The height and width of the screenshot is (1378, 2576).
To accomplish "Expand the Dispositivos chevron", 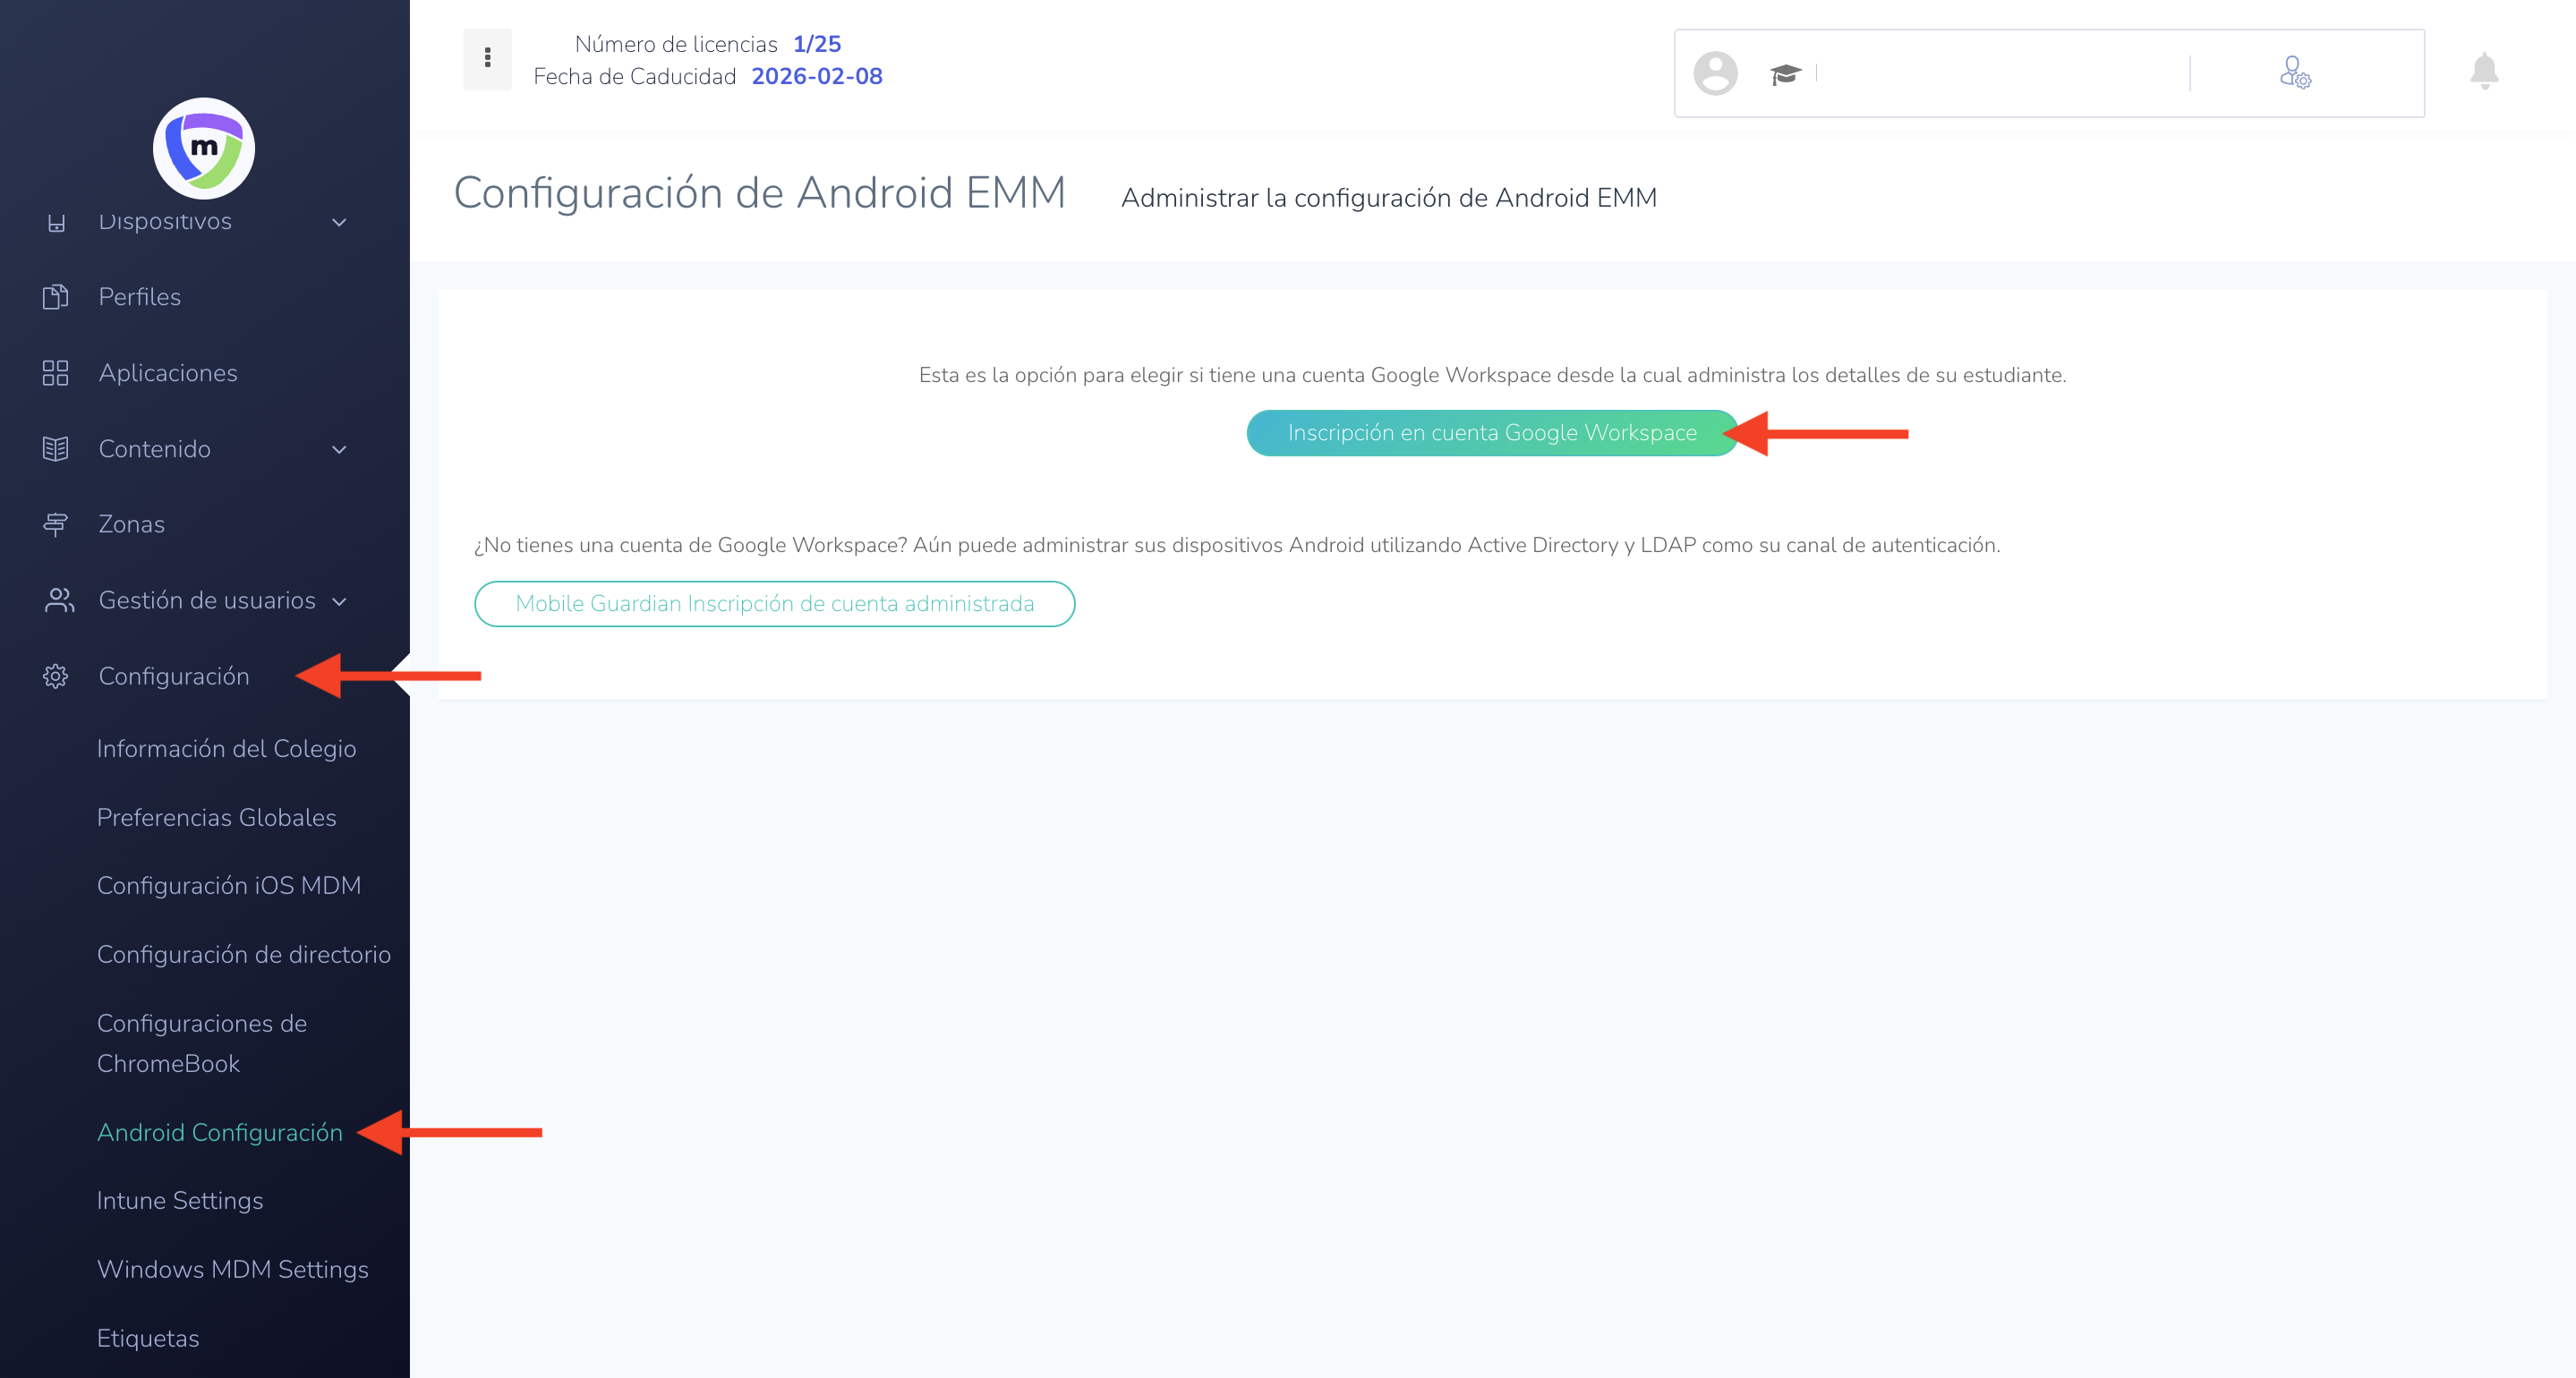I will [x=339, y=222].
